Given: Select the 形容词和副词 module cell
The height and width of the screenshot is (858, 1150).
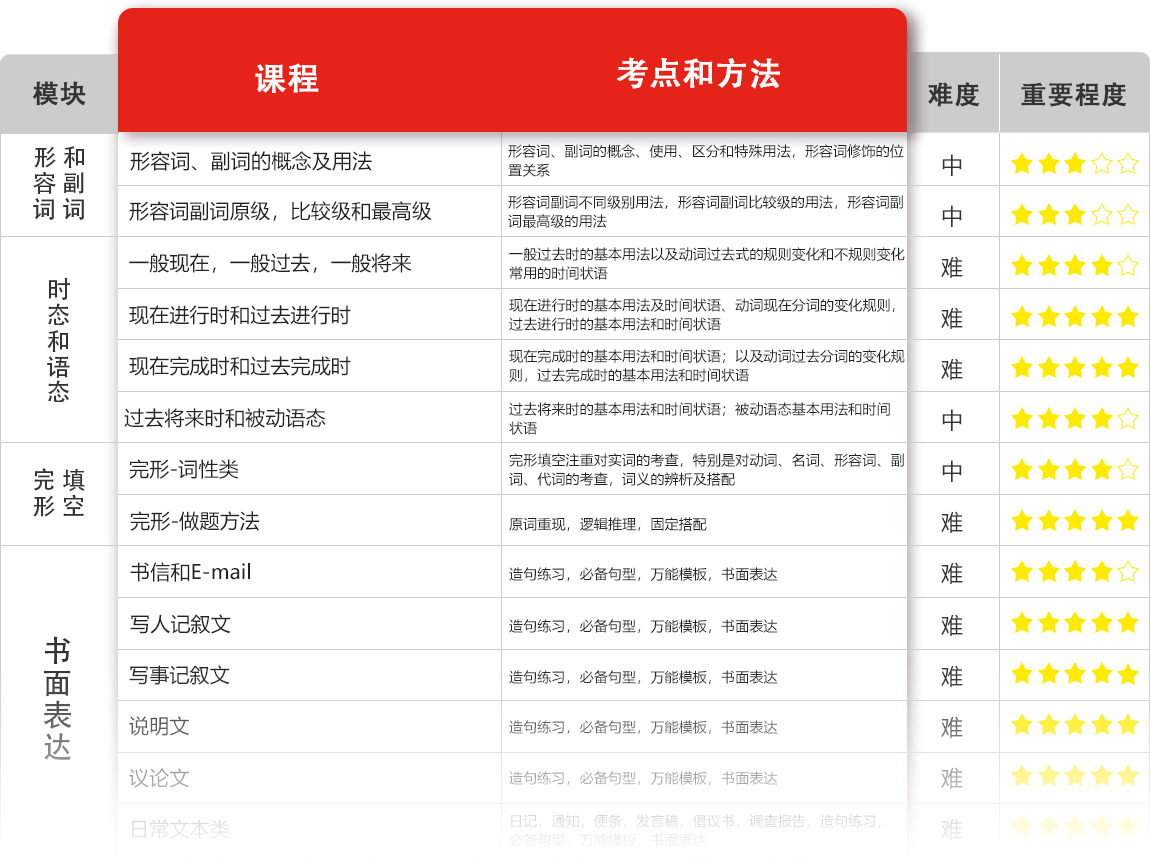Looking at the screenshot, I should coord(59,183).
